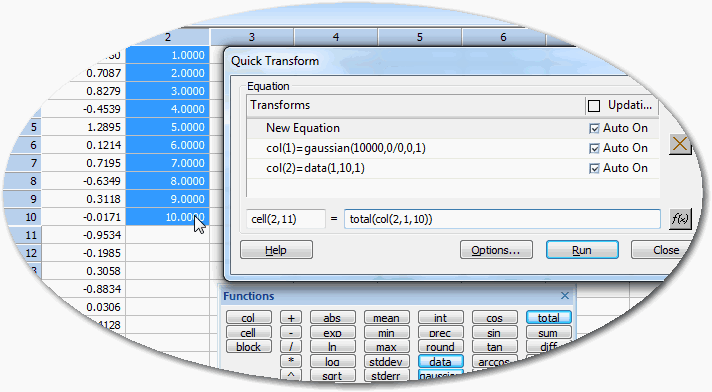Insert the max function
Viewport: 712px width, 392px height.
point(386,347)
